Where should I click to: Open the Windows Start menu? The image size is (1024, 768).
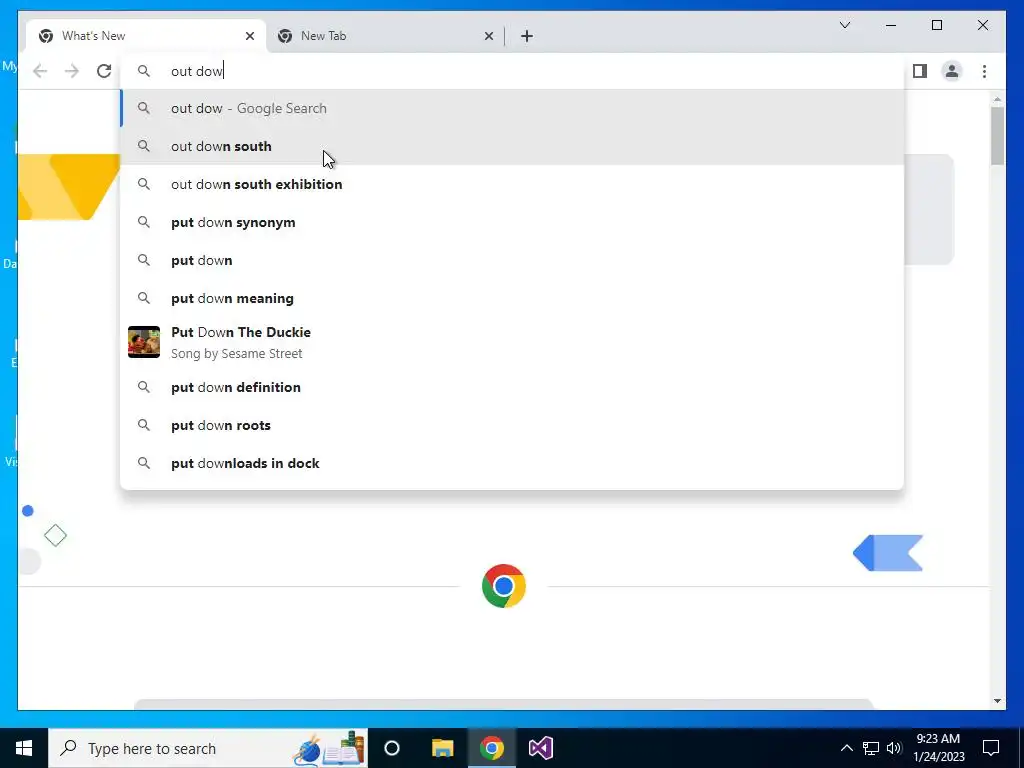point(24,748)
